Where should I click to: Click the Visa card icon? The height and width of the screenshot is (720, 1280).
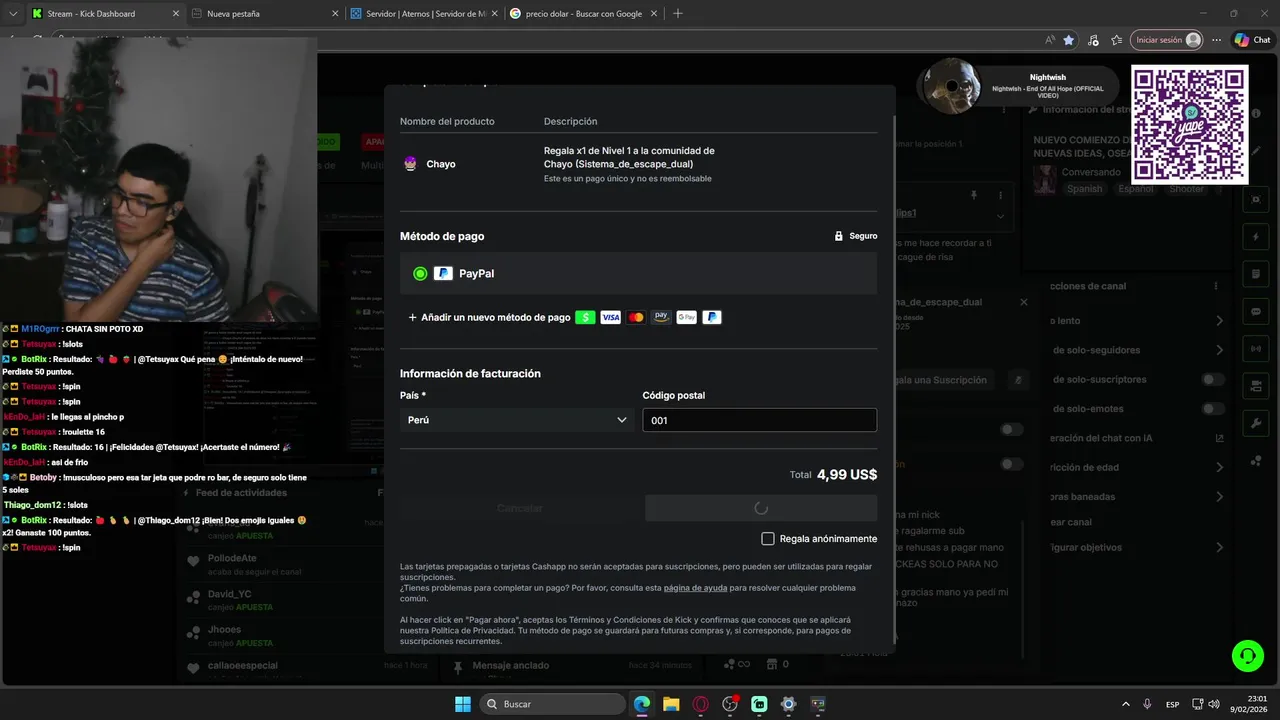click(610, 317)
